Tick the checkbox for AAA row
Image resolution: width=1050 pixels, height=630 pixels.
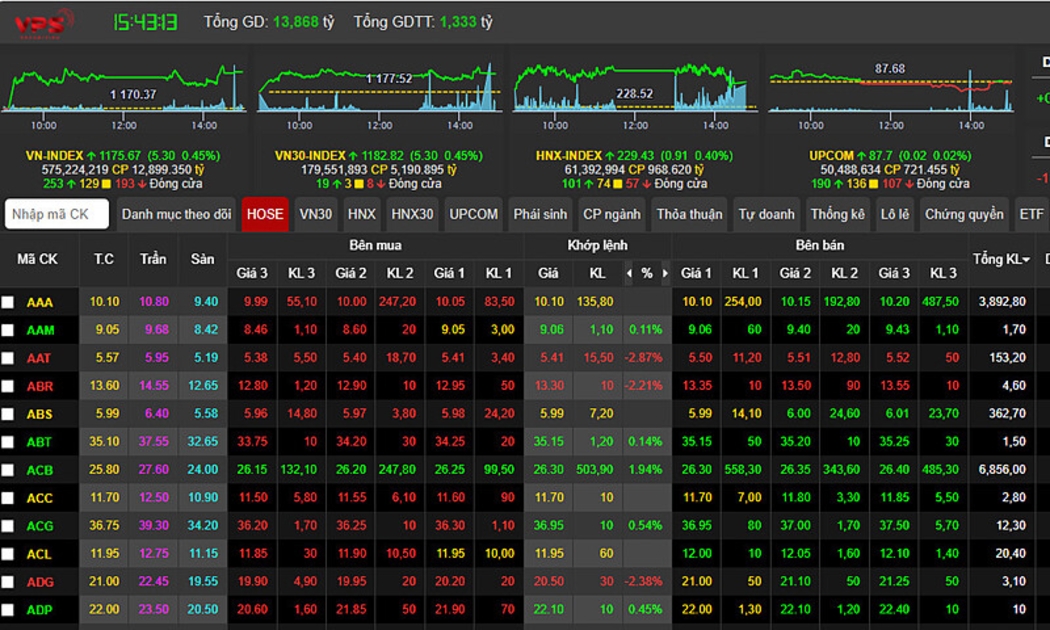[x=8, y=302]
